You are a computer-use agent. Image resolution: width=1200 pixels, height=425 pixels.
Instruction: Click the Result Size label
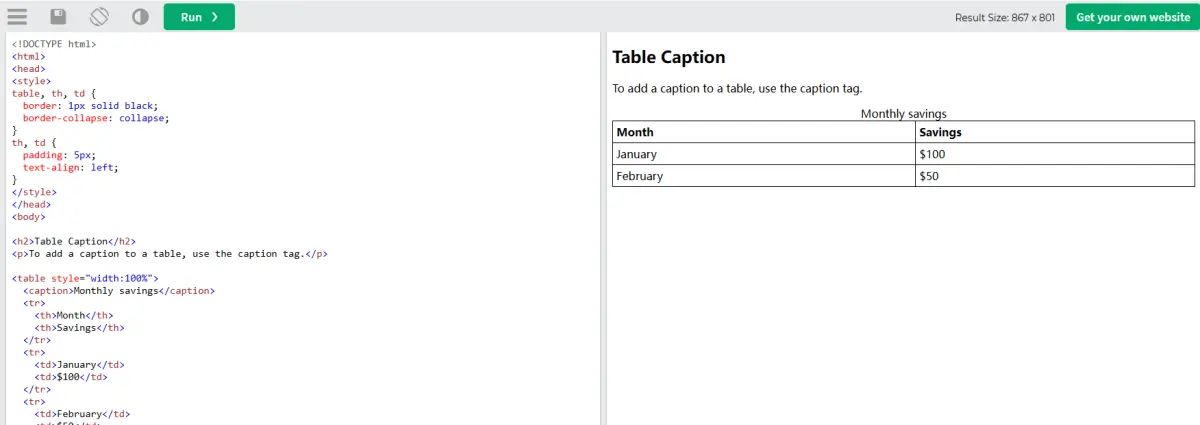tap(1004, 17)
